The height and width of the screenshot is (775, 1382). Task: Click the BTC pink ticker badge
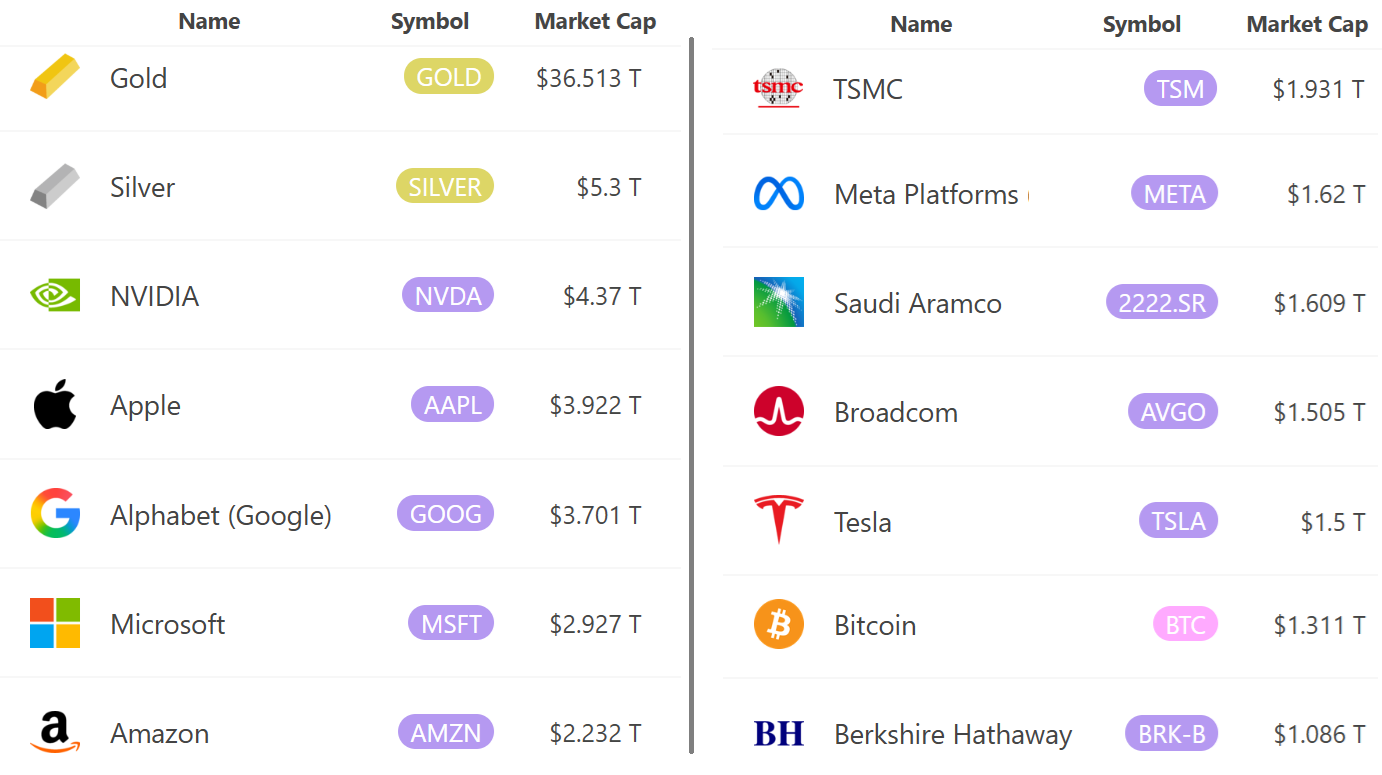click(x=1185, y=624)
